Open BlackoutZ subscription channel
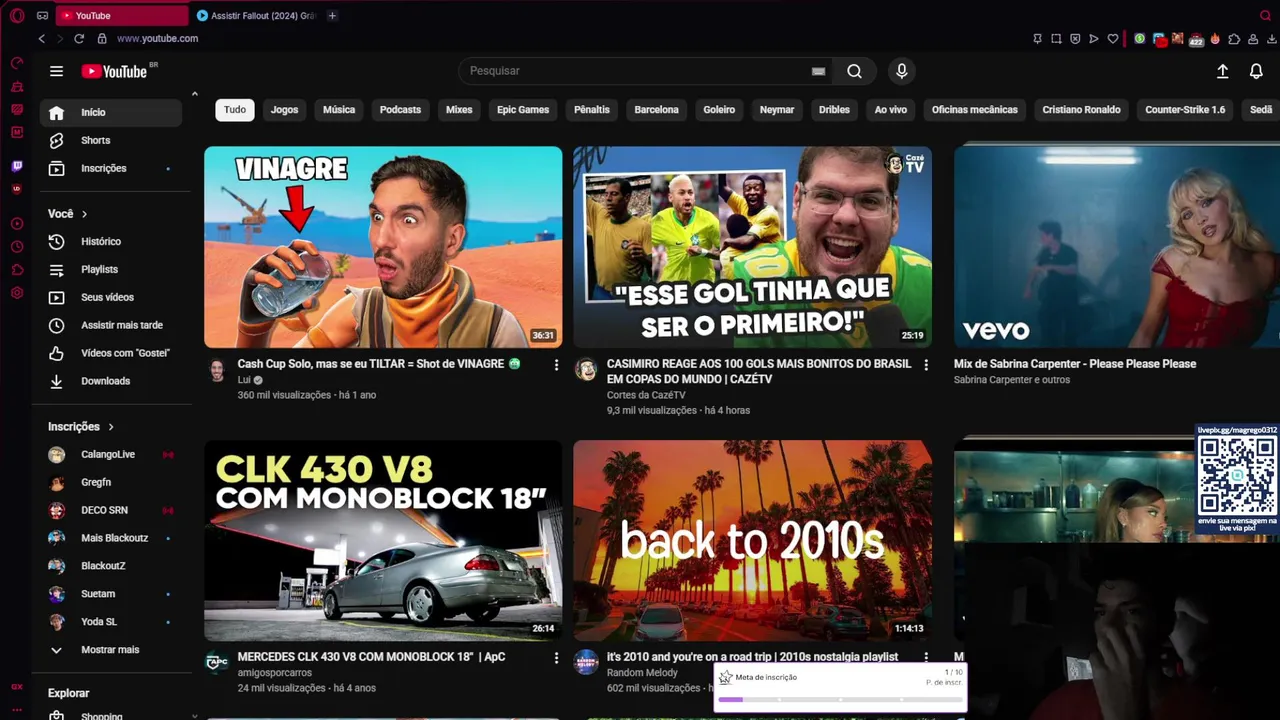Viewport: 1280px width, 720px height. click(x=110, y=566)
